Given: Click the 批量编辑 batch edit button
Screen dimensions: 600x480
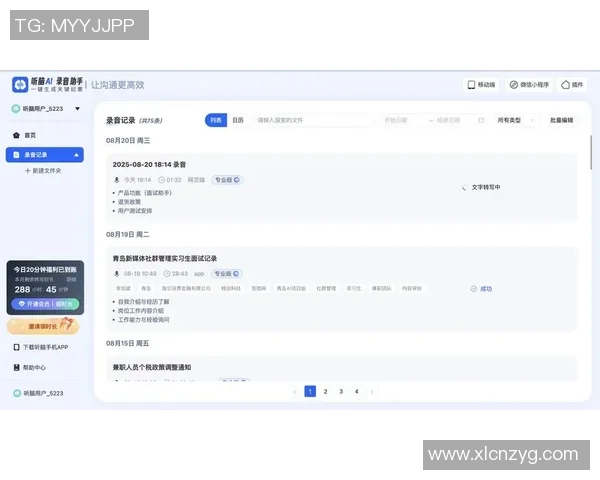Looking at the screenshot, I should (x=561, y=120).
